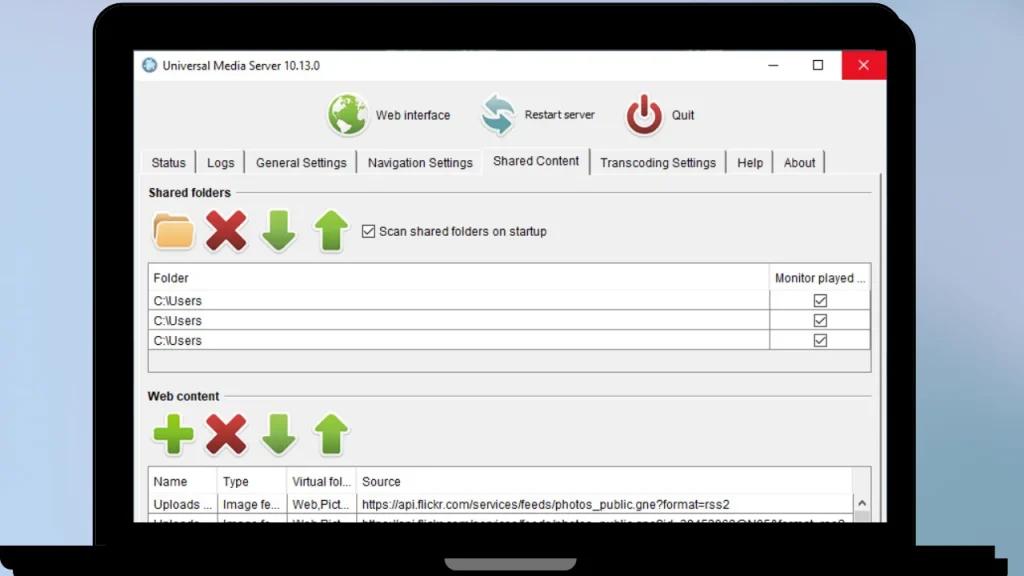Click the Web interface label

[413, 115]
